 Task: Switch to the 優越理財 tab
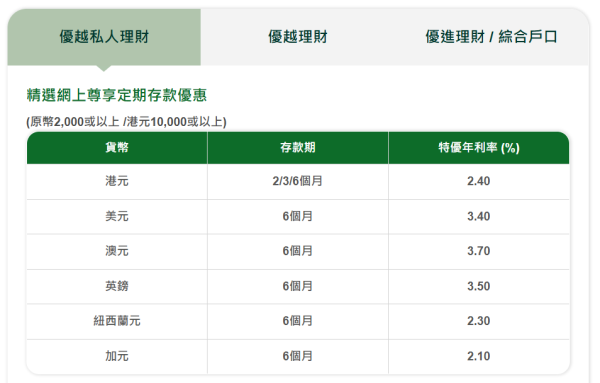click(x=298, y=37)
